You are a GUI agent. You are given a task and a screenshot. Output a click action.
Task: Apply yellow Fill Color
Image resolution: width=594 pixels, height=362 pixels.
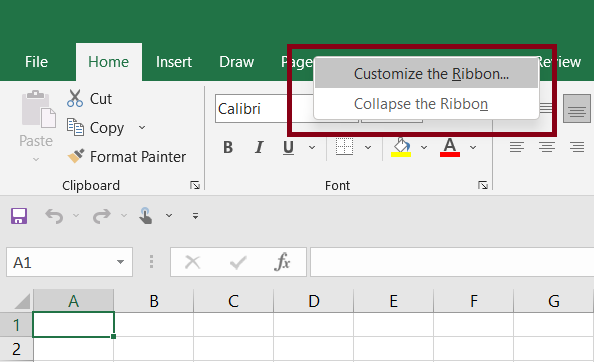(x=401, y=147)
